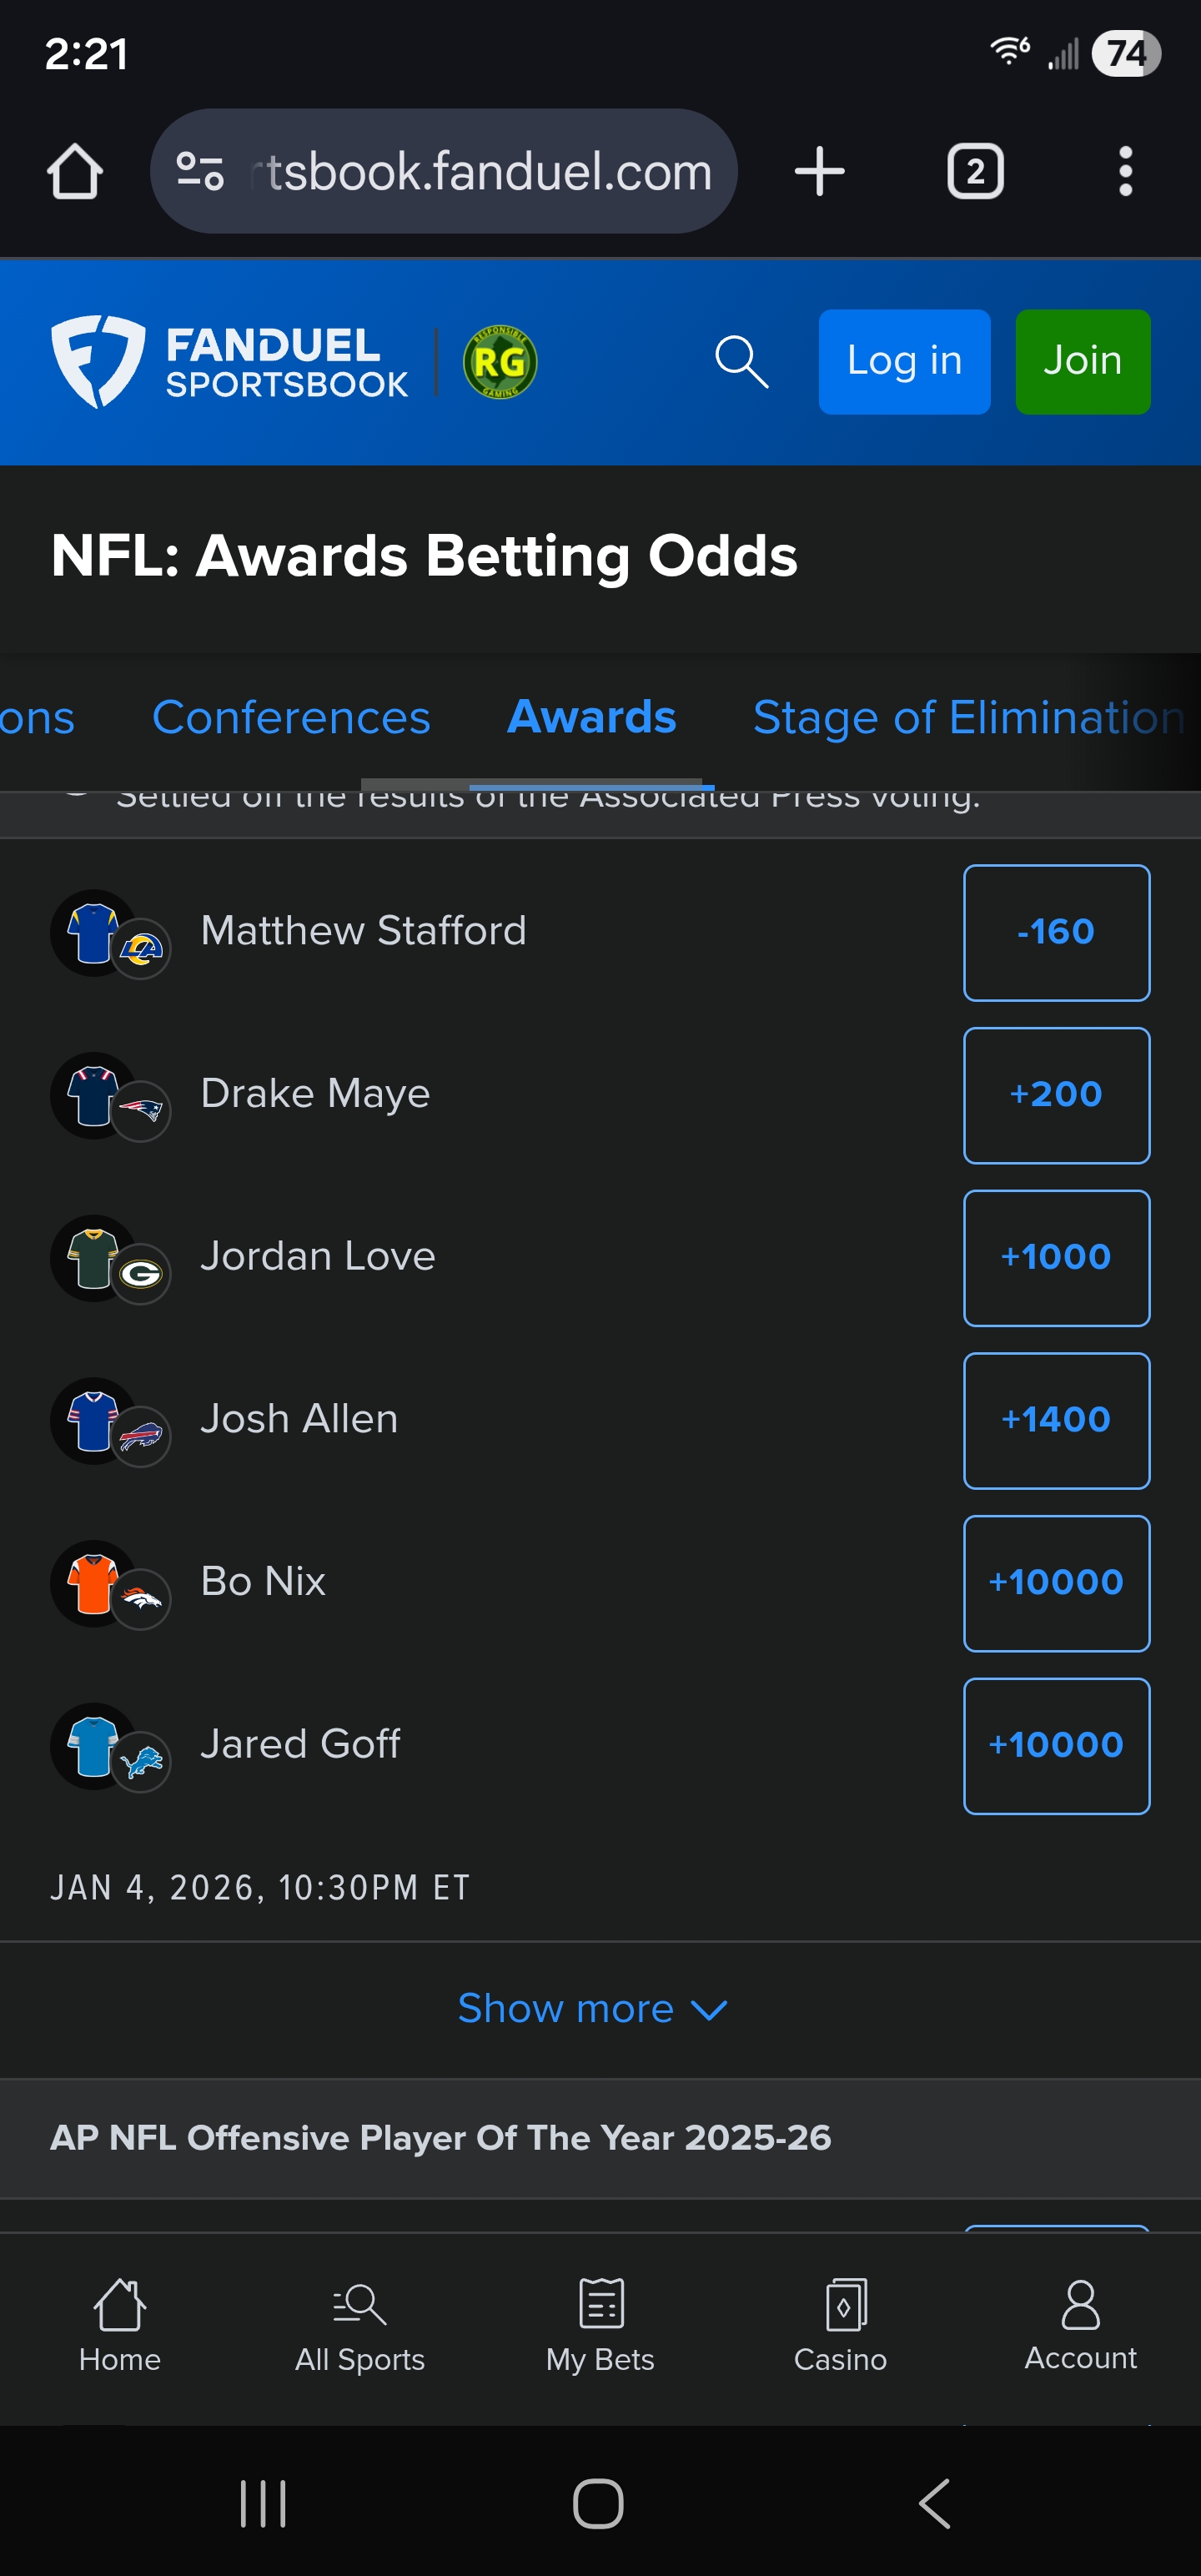This screenshot has width=1201, height=2576.
Task: Add a new browser tab with plus
Action: [x=820, y=171]
